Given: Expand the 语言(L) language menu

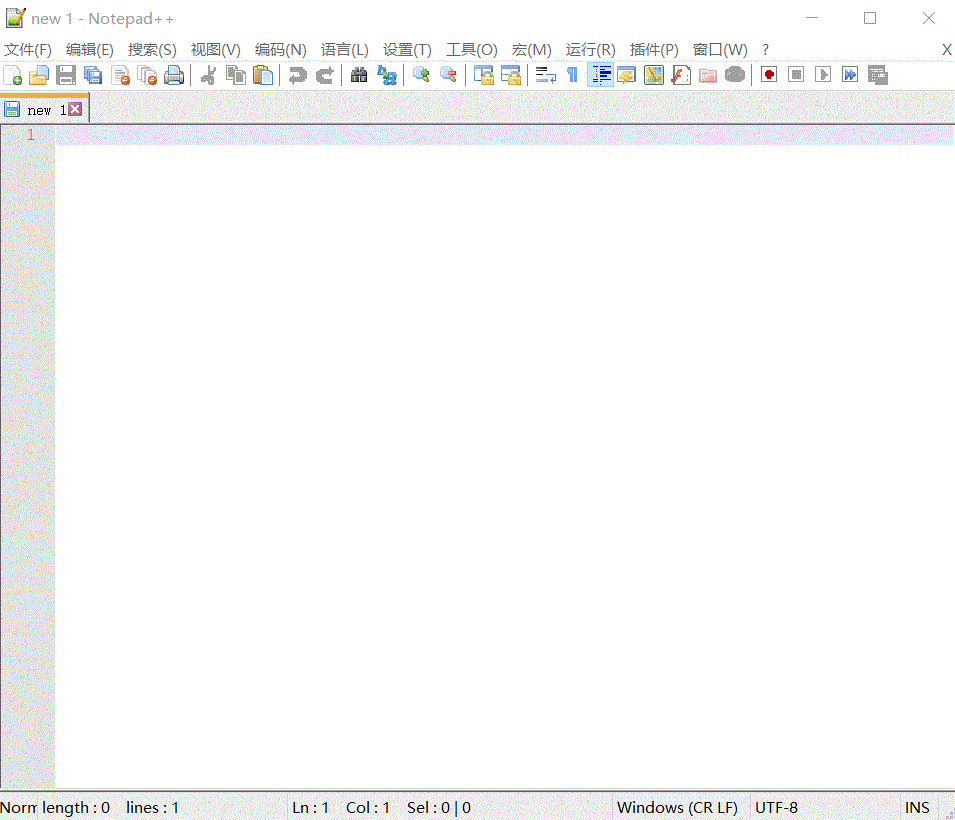Looking at the screenshot, I should [344, 50].
